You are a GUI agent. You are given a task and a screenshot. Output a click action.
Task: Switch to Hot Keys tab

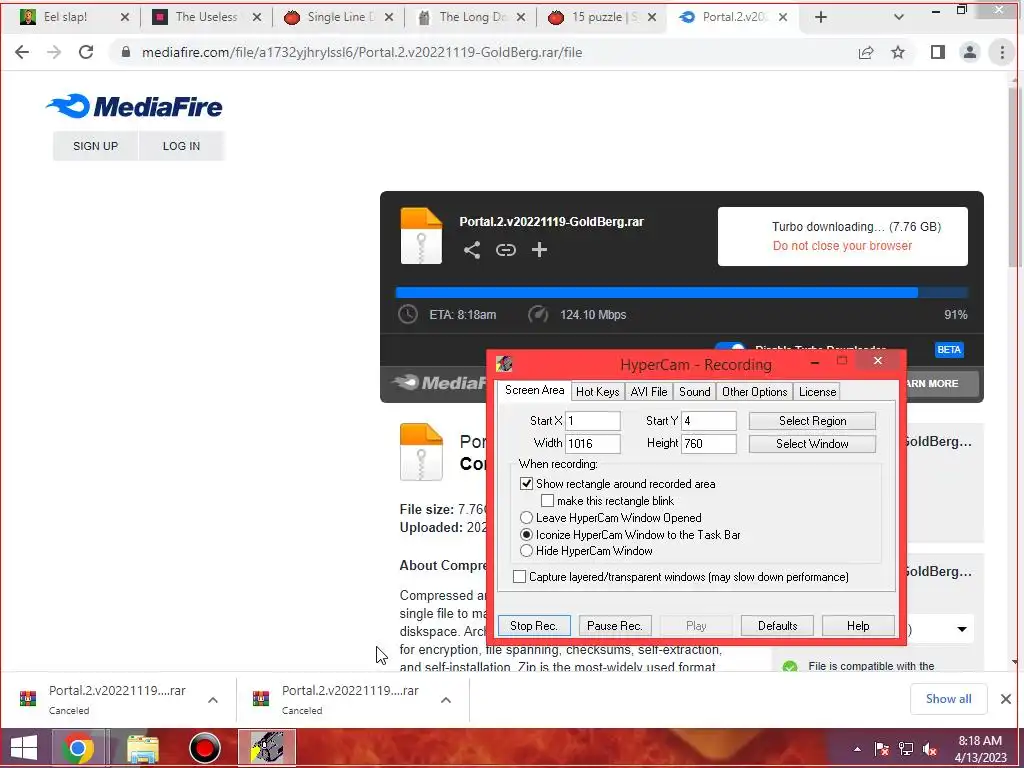(597, 392)
